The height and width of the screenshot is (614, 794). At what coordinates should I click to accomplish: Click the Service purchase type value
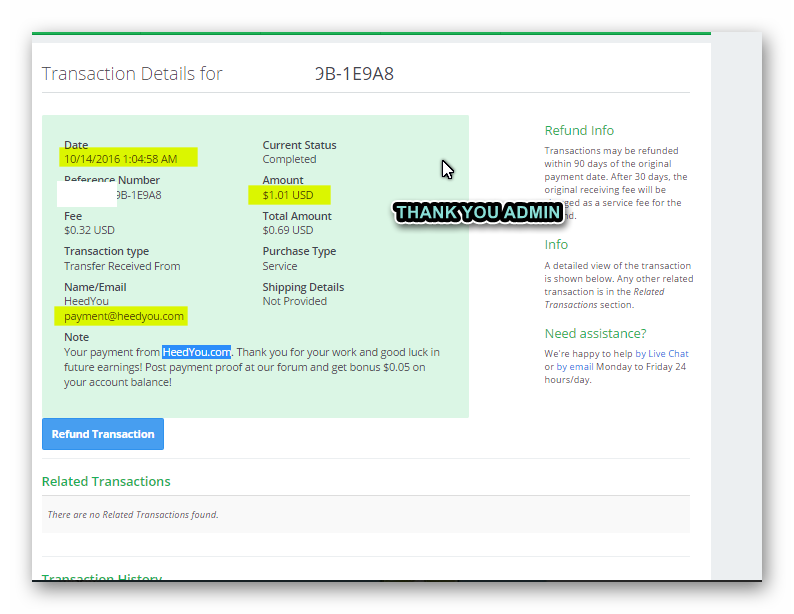280,266
